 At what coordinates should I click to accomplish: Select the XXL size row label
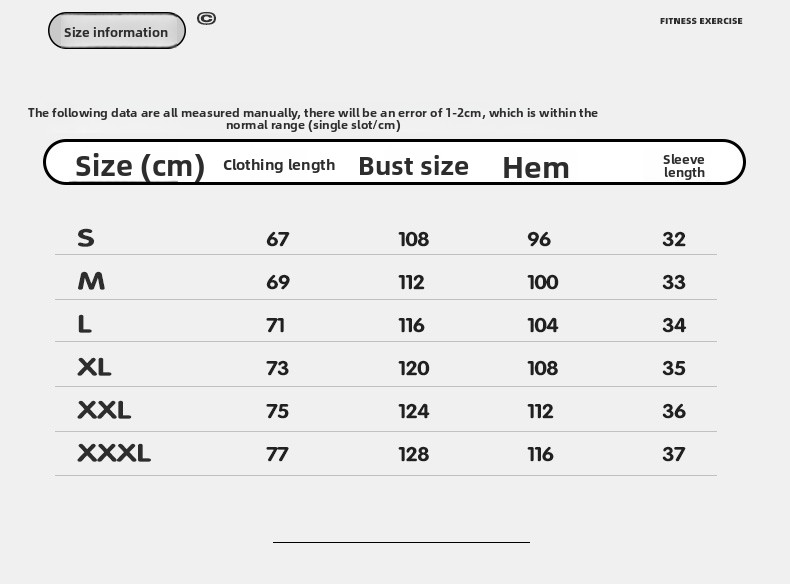104,410
